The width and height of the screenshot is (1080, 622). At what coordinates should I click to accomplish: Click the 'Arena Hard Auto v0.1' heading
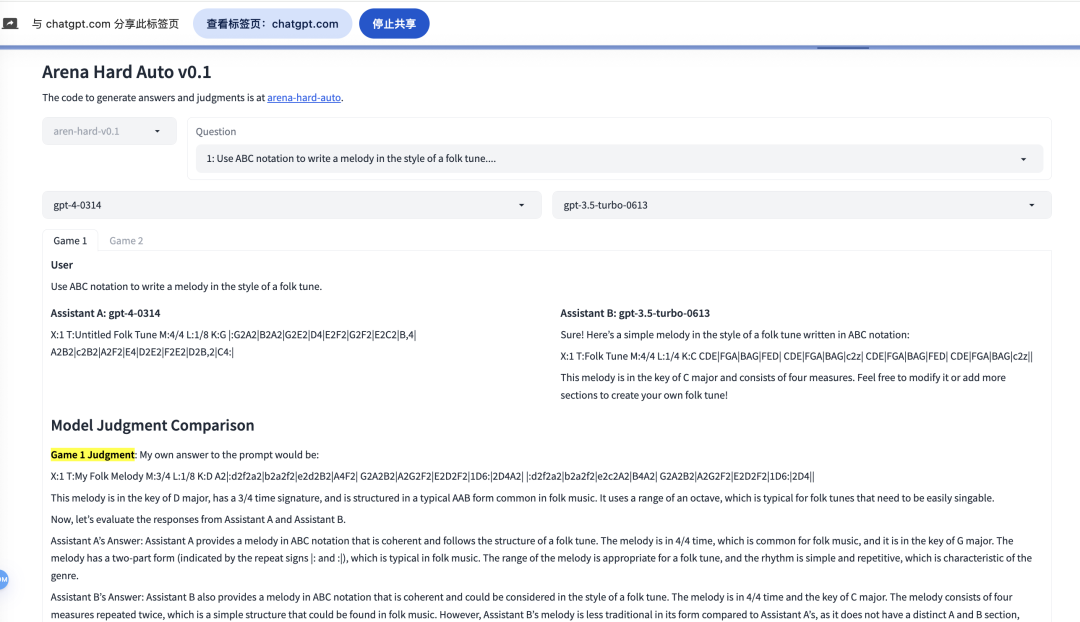pyautogui.click(x=127, y=72)
